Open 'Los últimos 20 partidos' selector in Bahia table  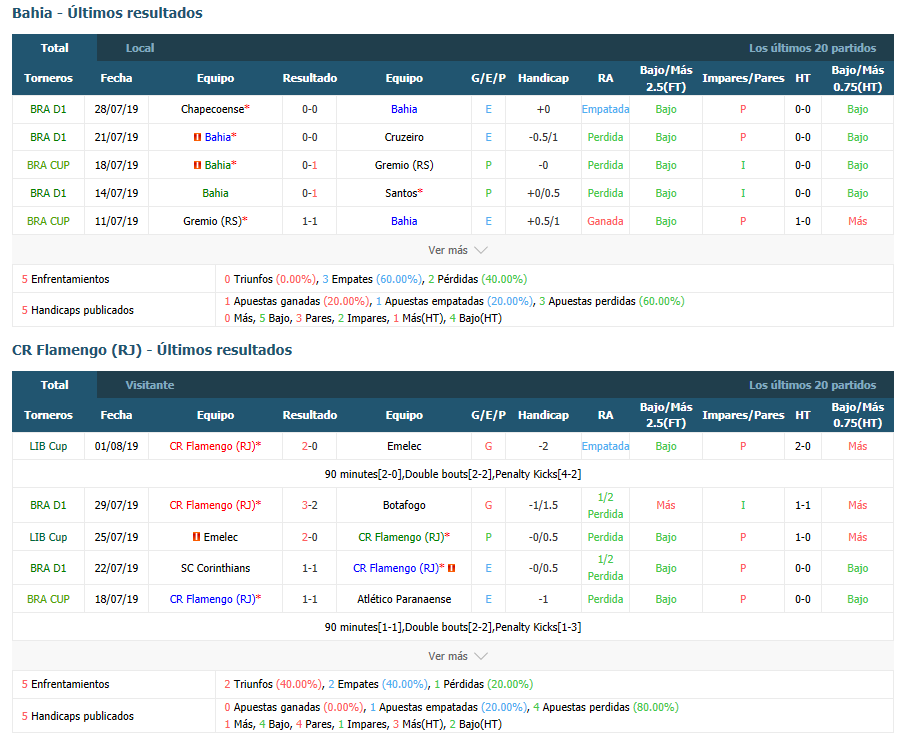(x=812, y=48)
